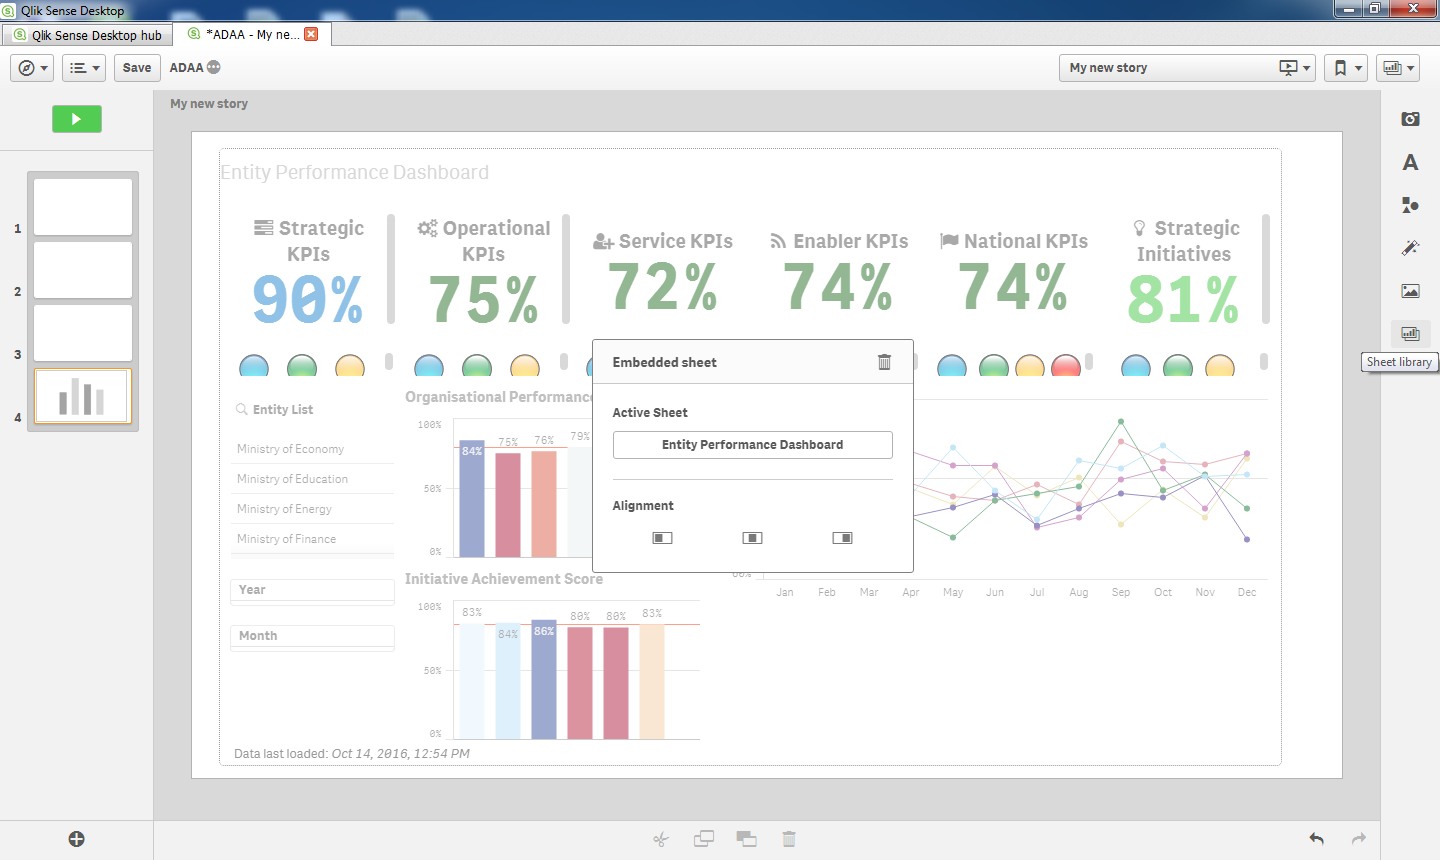Play the story with green button

(x=77, y=119)
